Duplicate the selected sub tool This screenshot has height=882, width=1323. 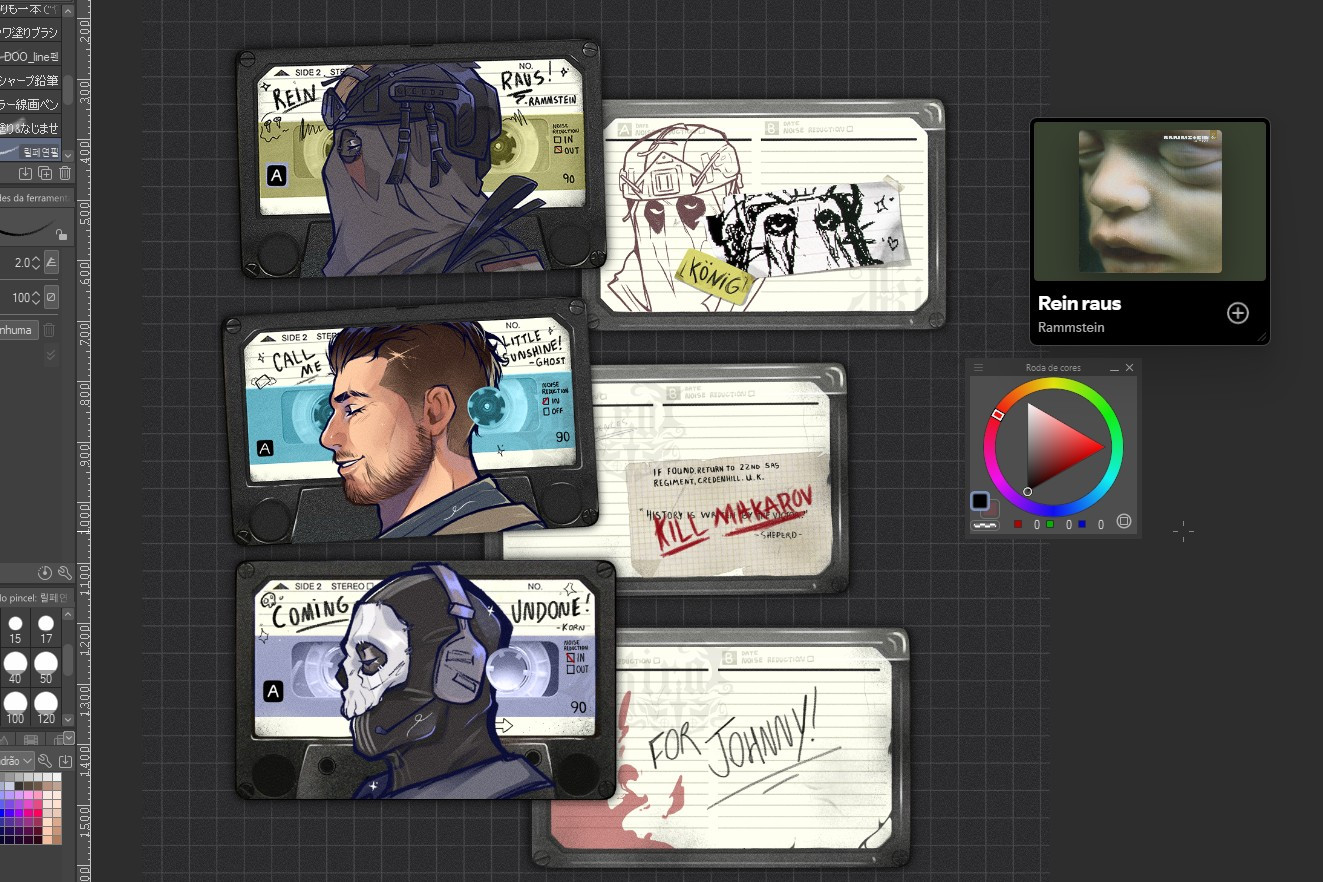coord(45,173)
